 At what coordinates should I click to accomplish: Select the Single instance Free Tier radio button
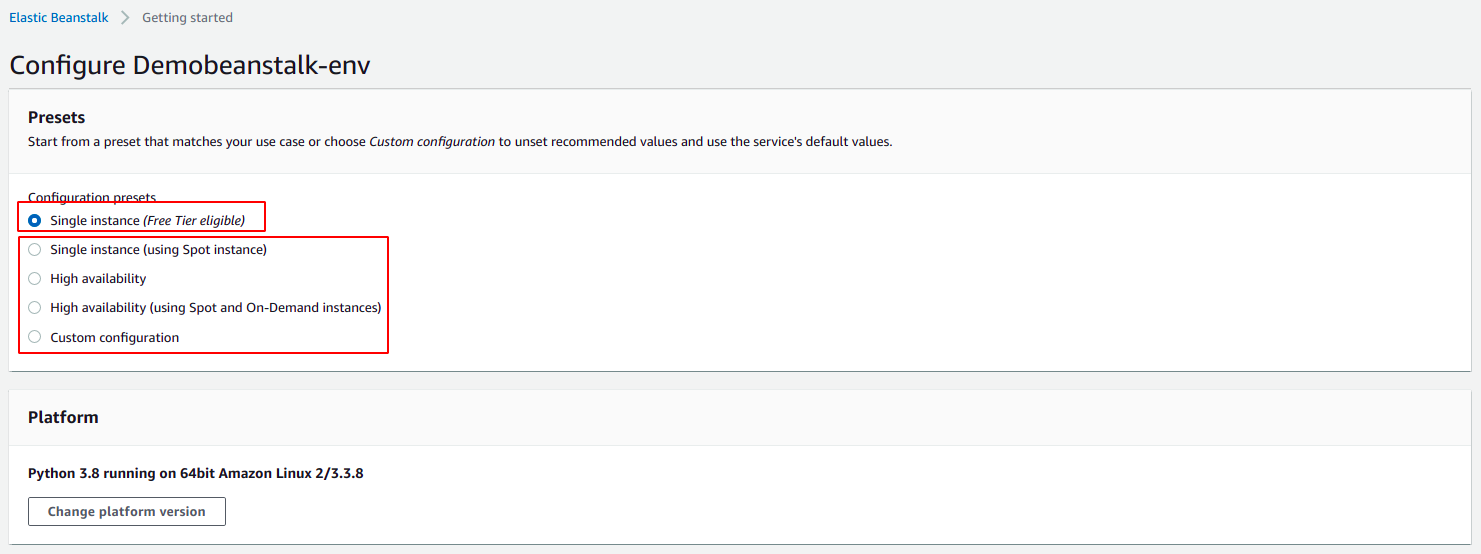35,220
